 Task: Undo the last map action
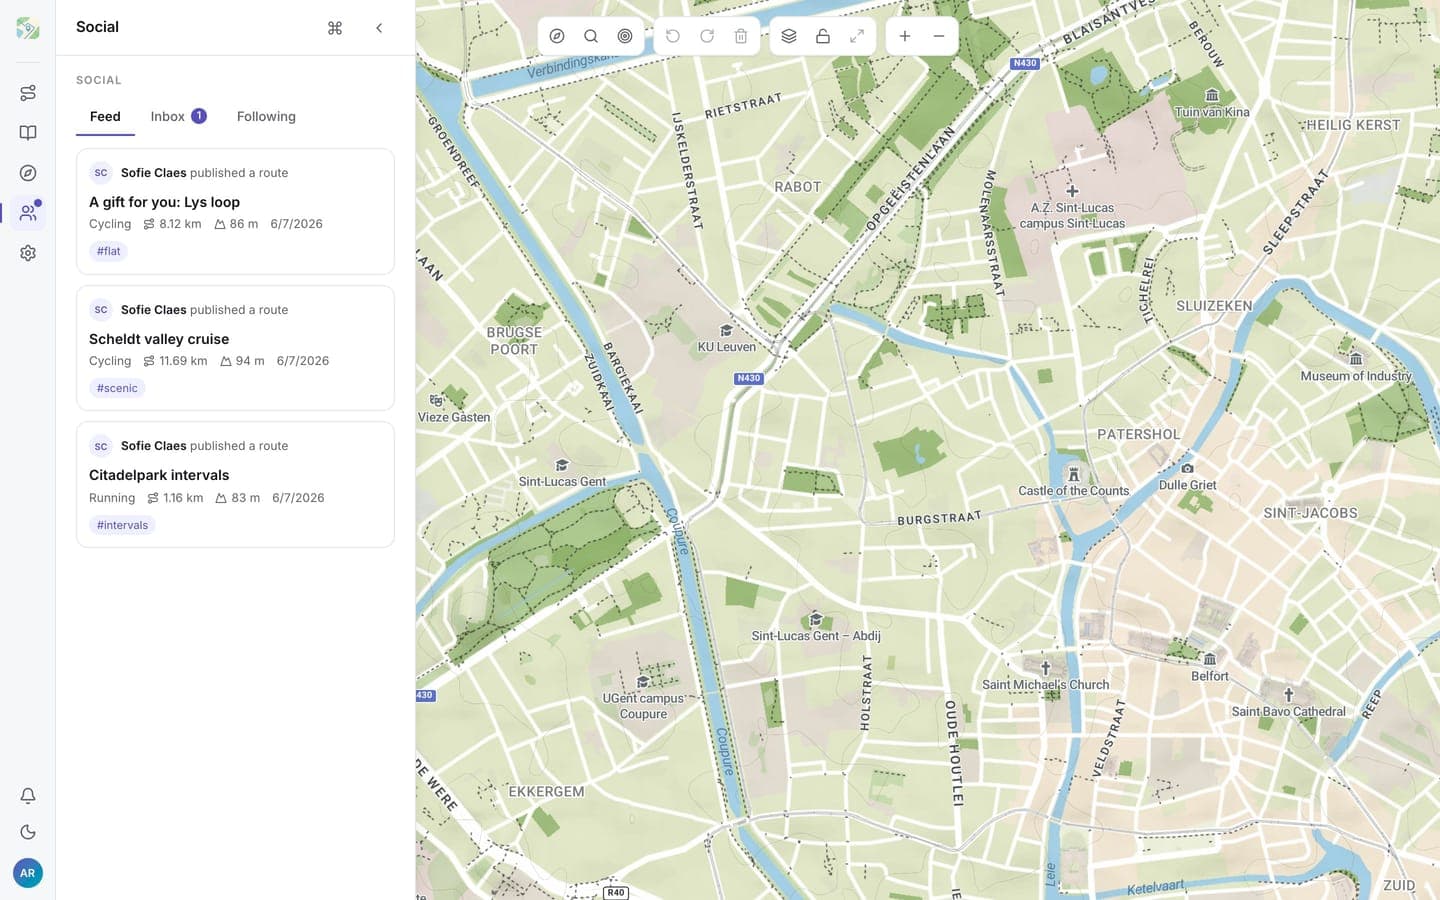click(673, 36)
